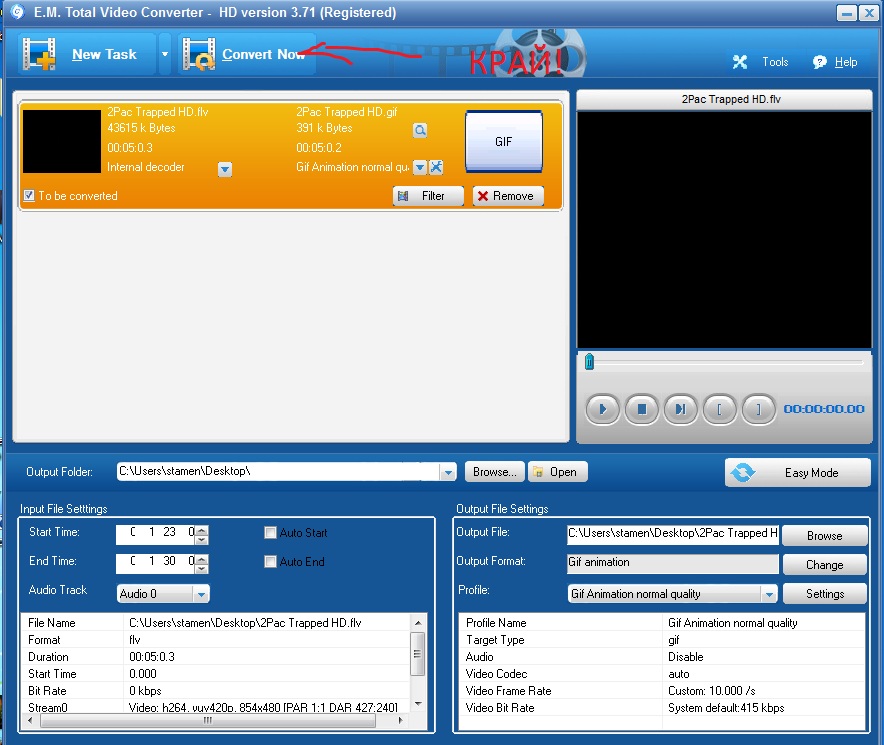
Task: Click the Convert Now film icon
Action: 199,54
